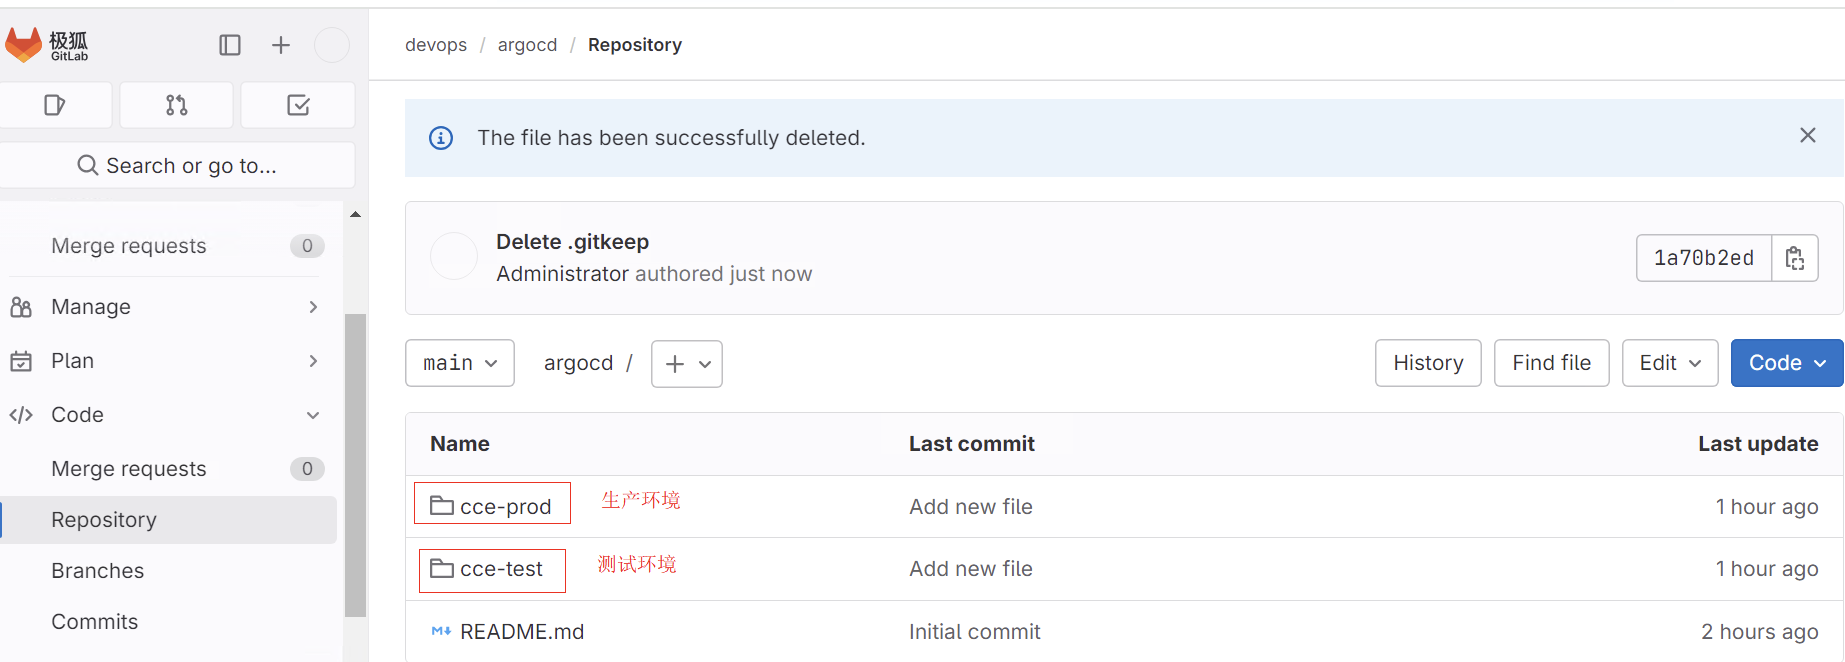Viewport: 1845px width, 662px height.
Task: Click the user avatar in sidebar
Action: tap(332, 45)
